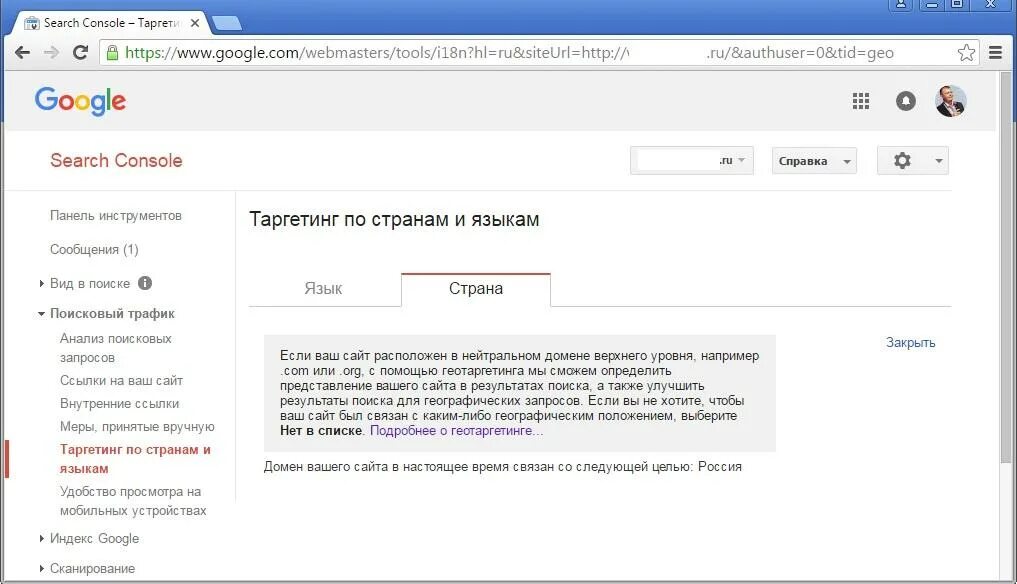Open the Подробнее о геотаргетинге link
The width and height of the screenshot is (1017, 584).
tap(457, 430)
